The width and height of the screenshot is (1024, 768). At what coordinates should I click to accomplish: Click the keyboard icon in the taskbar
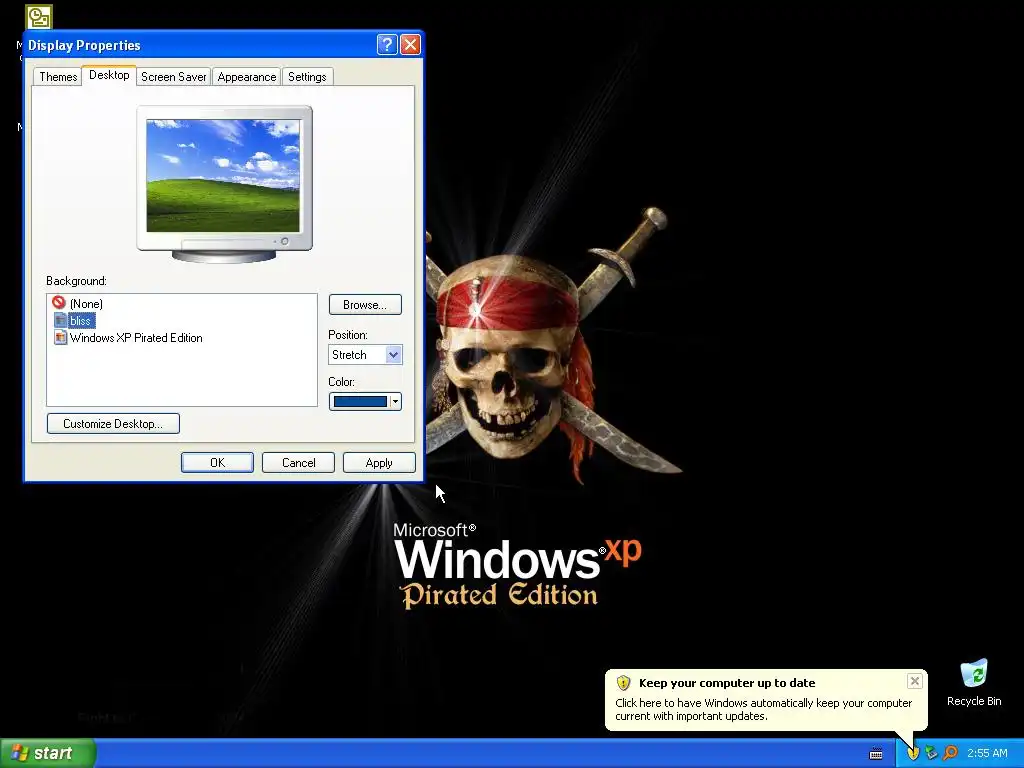coord(876,754)
